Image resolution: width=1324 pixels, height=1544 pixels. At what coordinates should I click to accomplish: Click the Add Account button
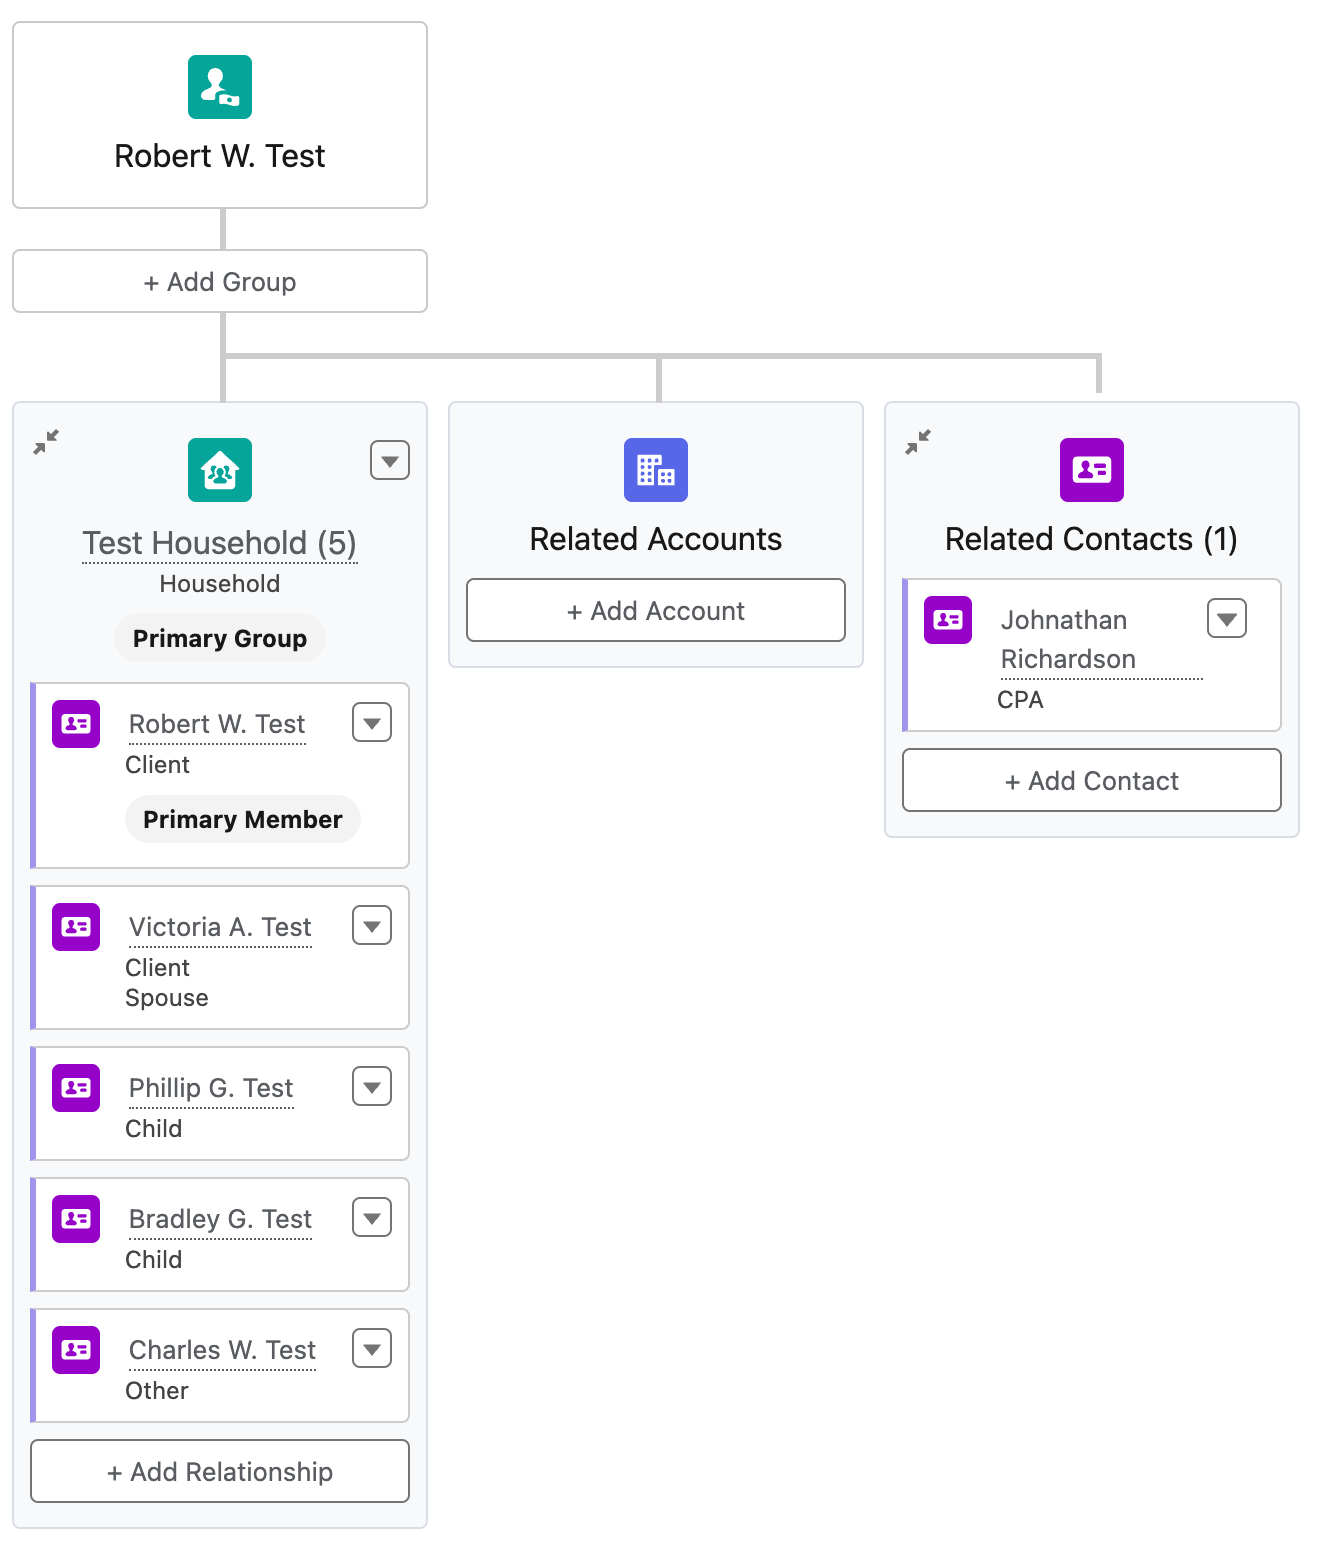(x=656, y=611)
